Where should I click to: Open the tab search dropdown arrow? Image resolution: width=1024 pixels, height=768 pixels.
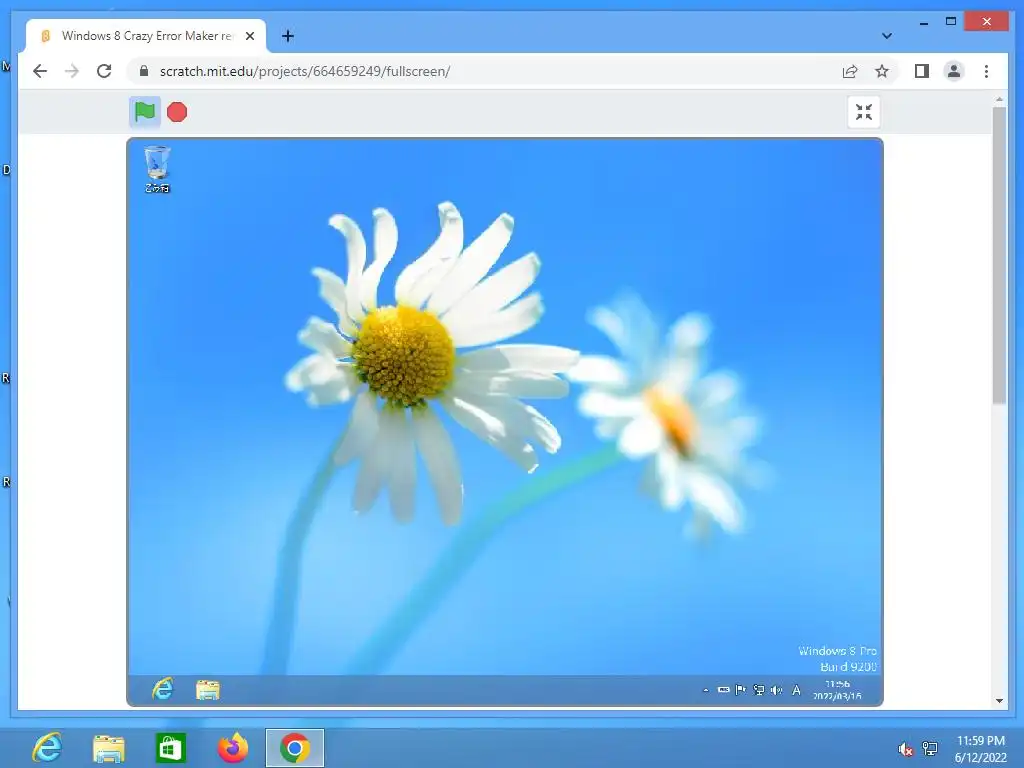(887, 36)
